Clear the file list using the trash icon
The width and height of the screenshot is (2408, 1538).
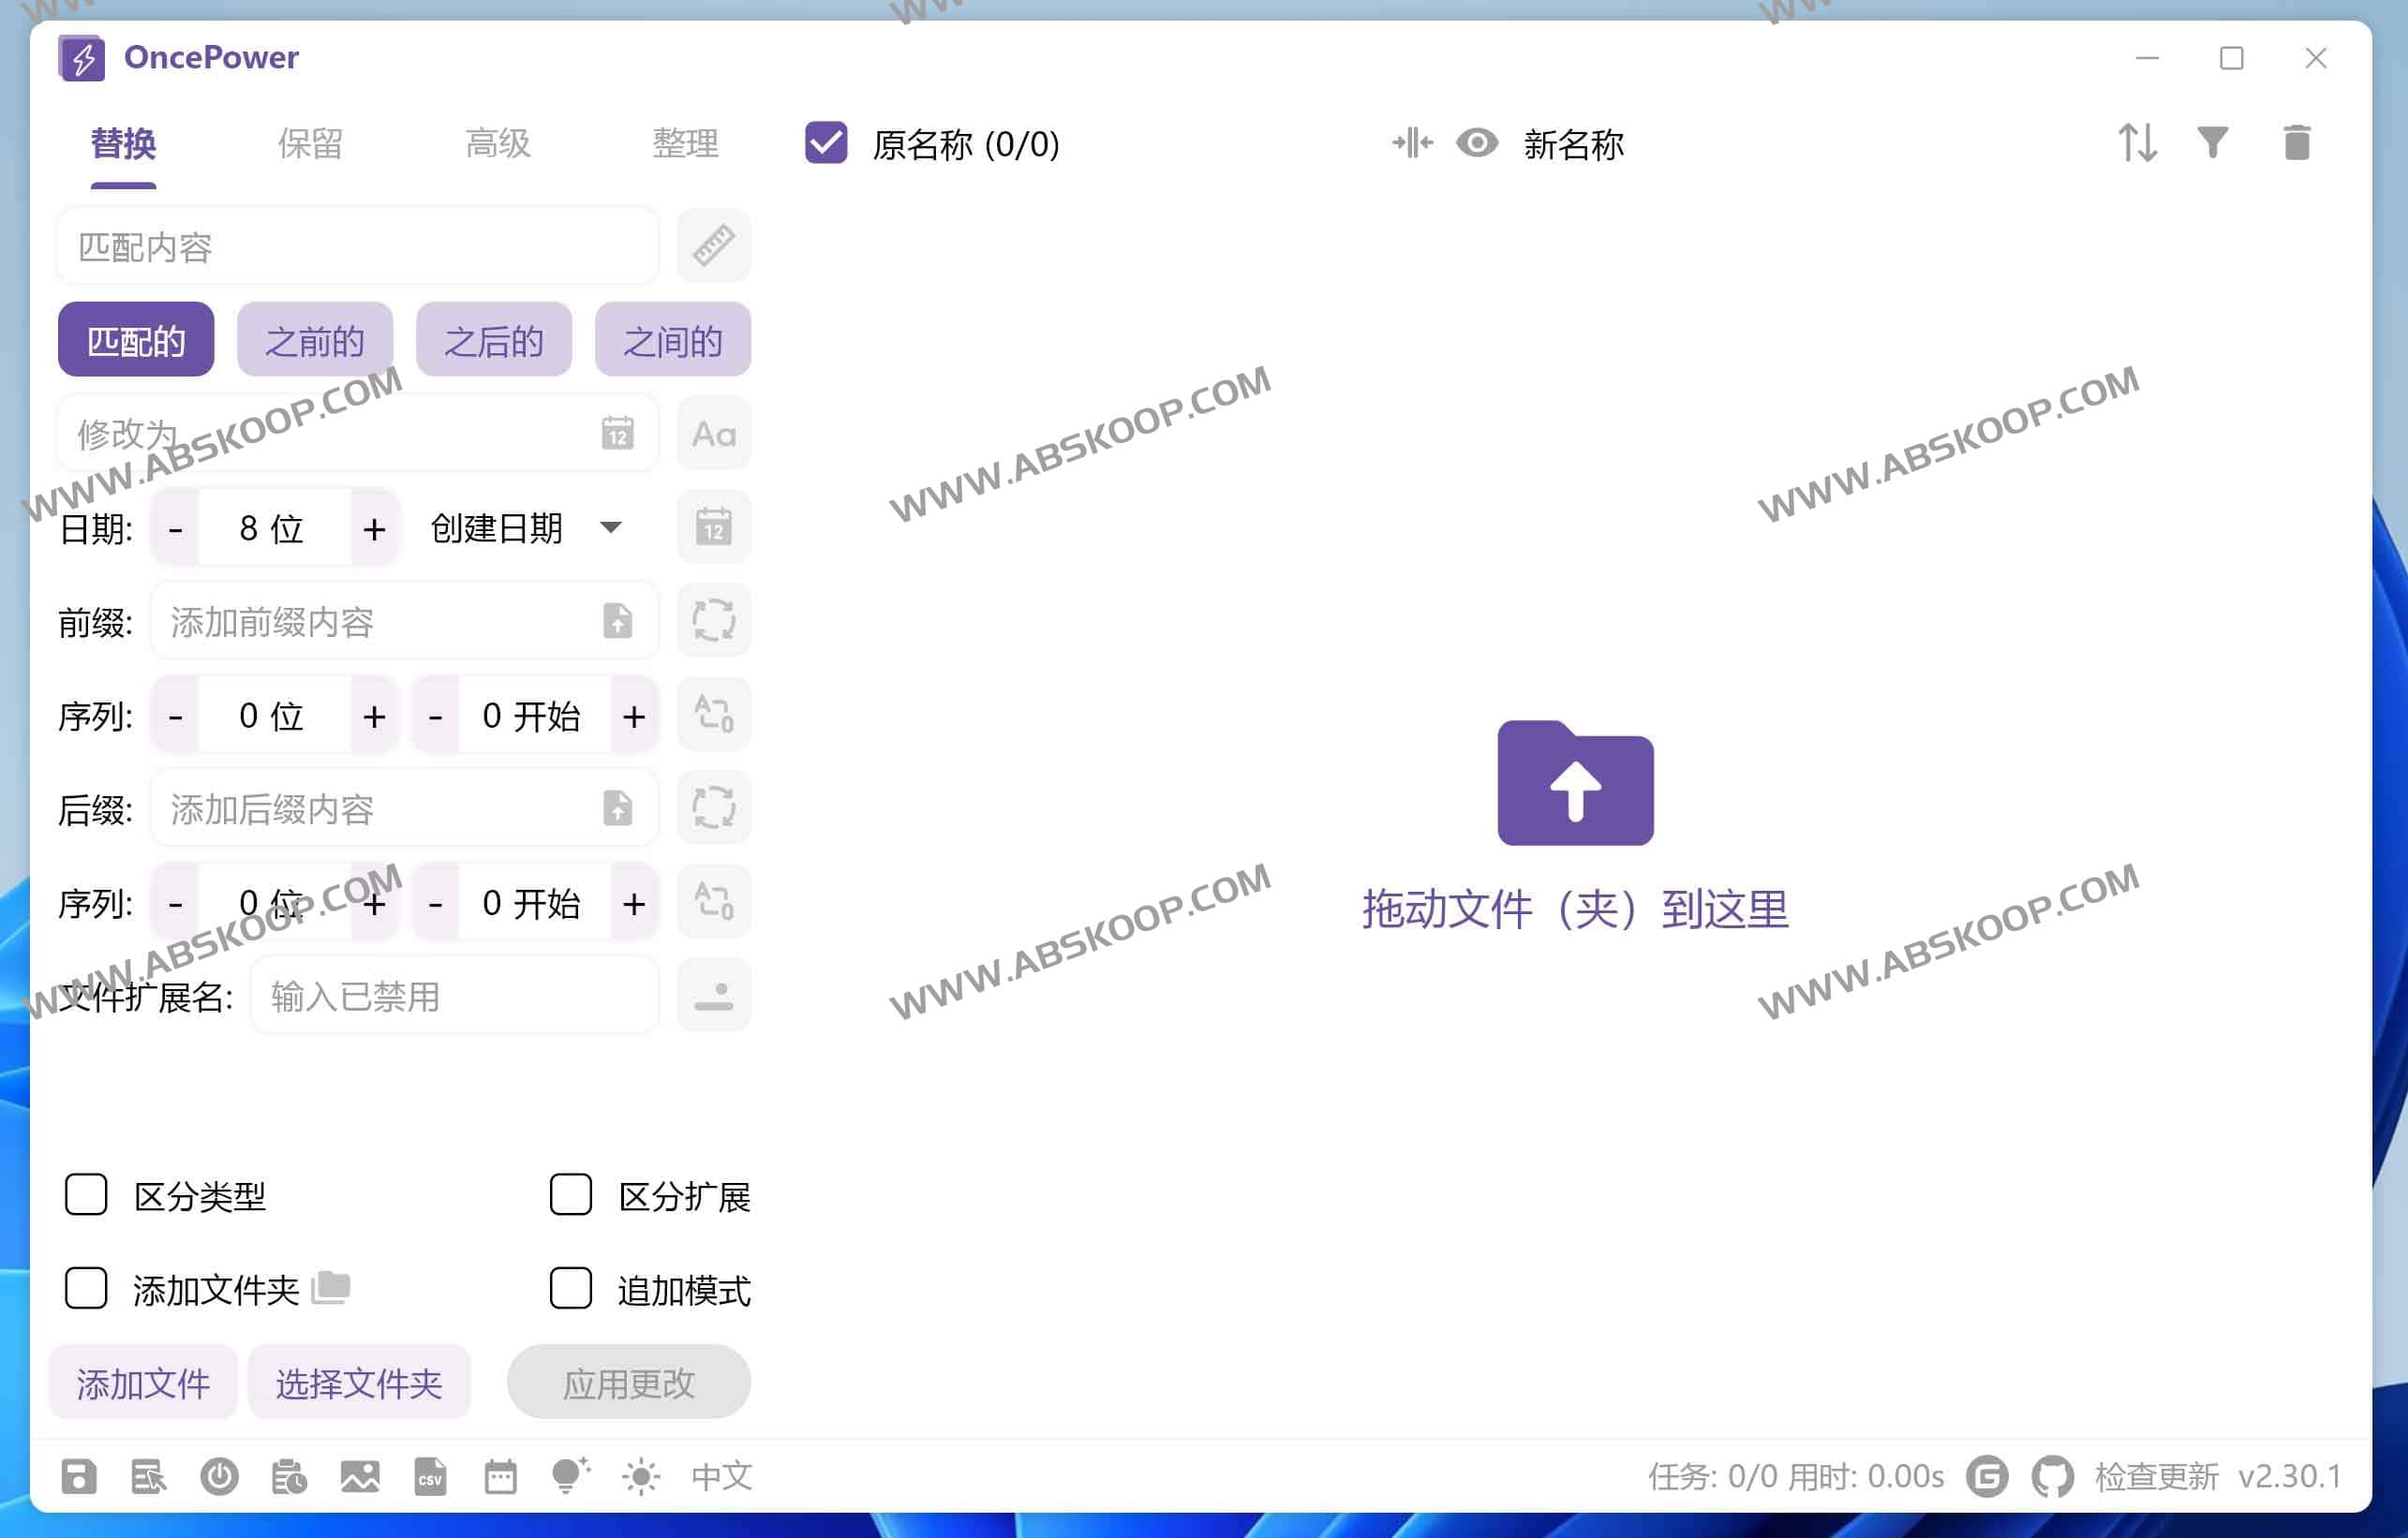point(2297,143)
